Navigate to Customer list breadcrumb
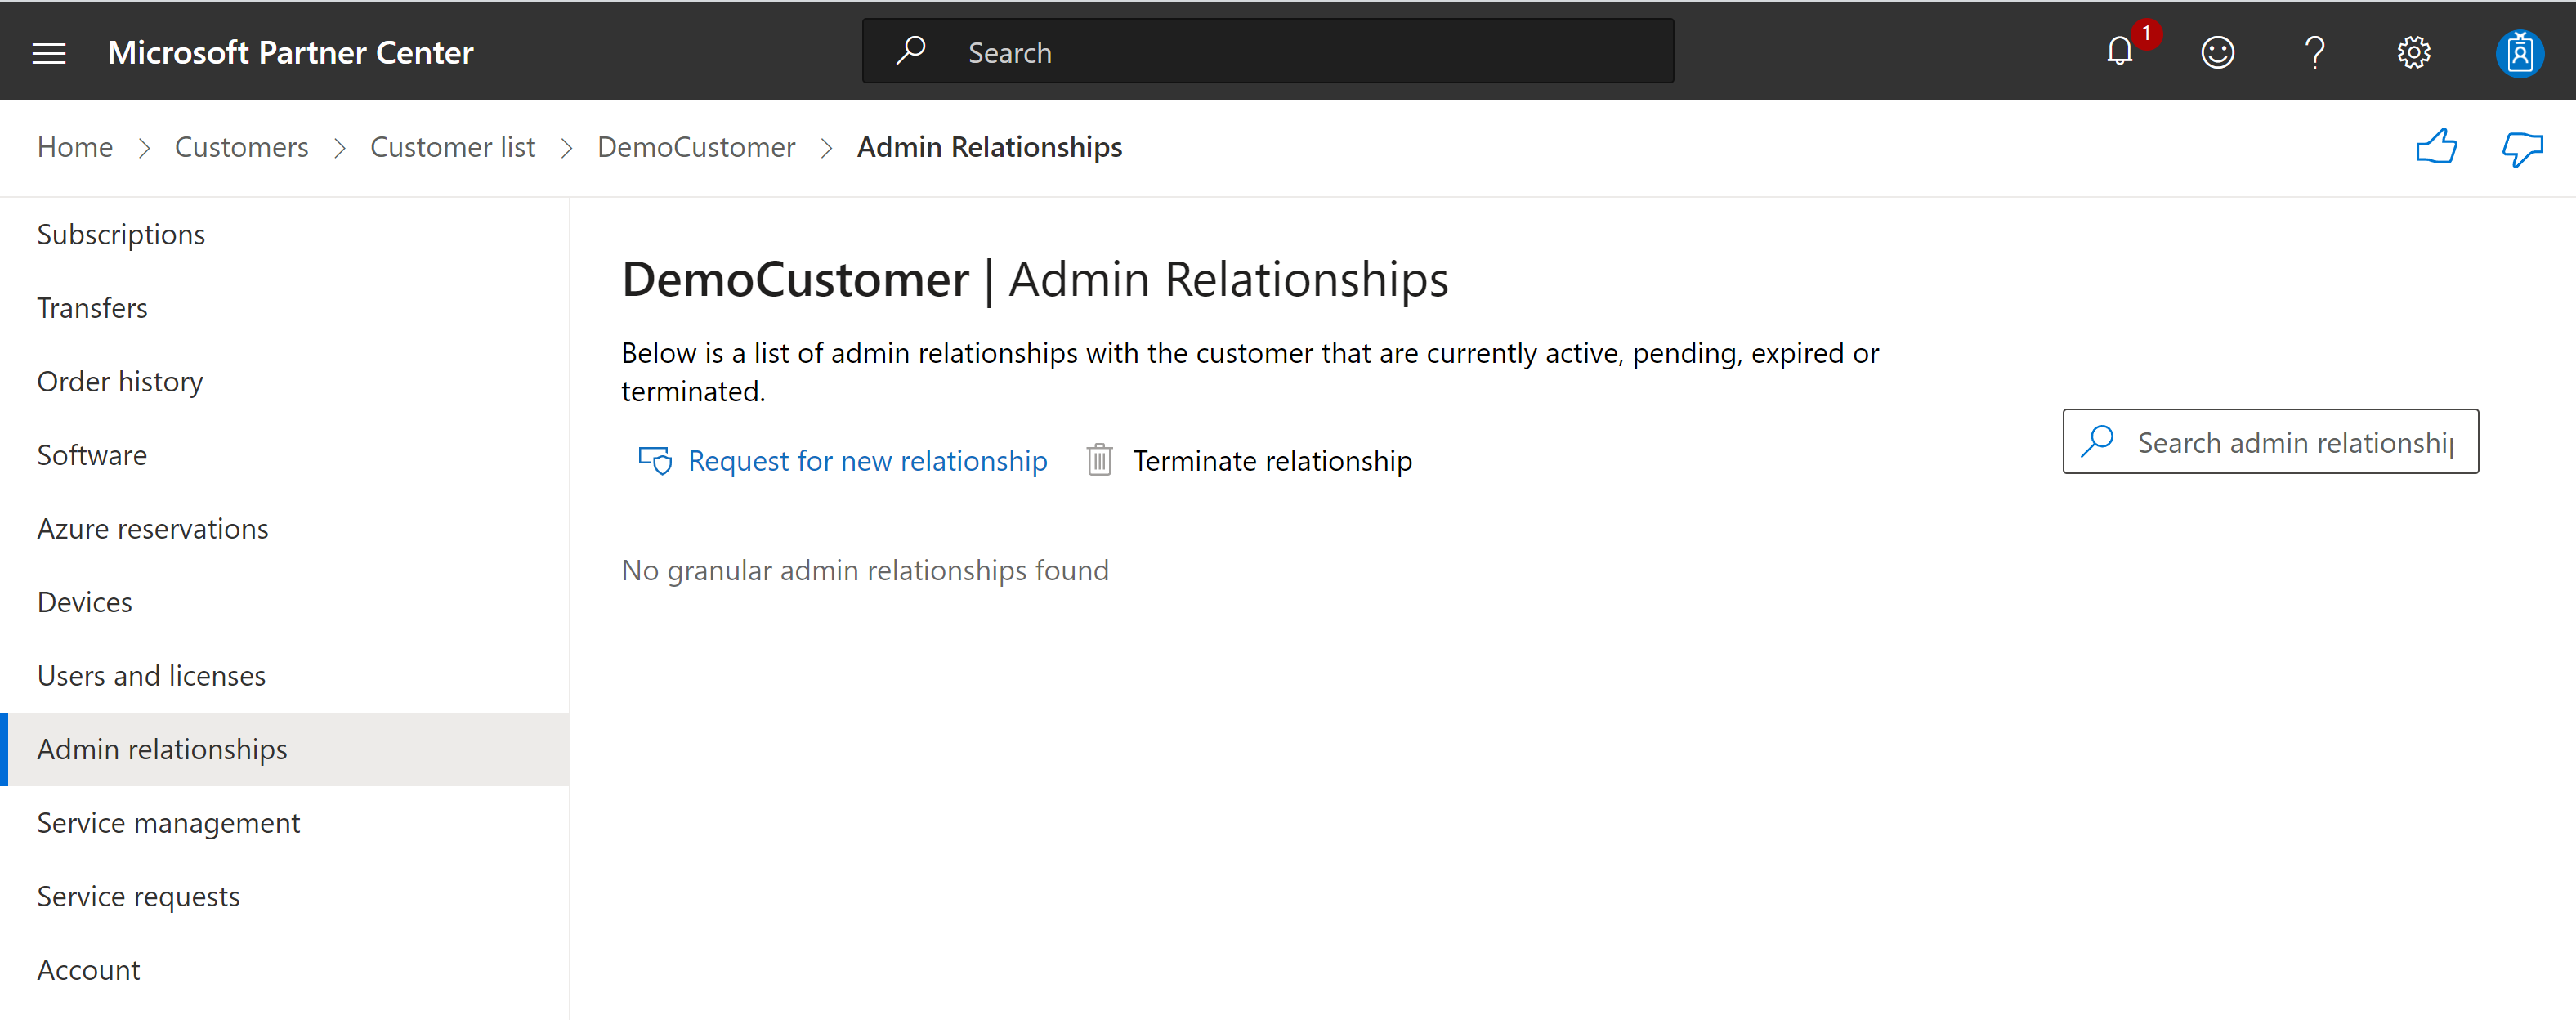This screenshot has height=1020, width=2576. pos(452,147)
